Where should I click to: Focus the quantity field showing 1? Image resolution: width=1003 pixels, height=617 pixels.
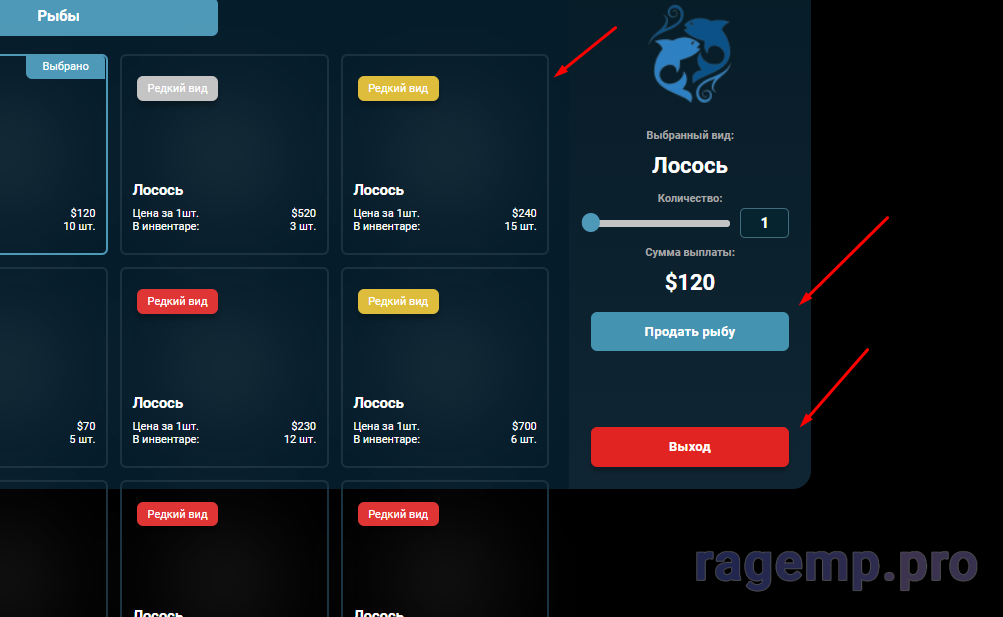click(x=764, y=223)
